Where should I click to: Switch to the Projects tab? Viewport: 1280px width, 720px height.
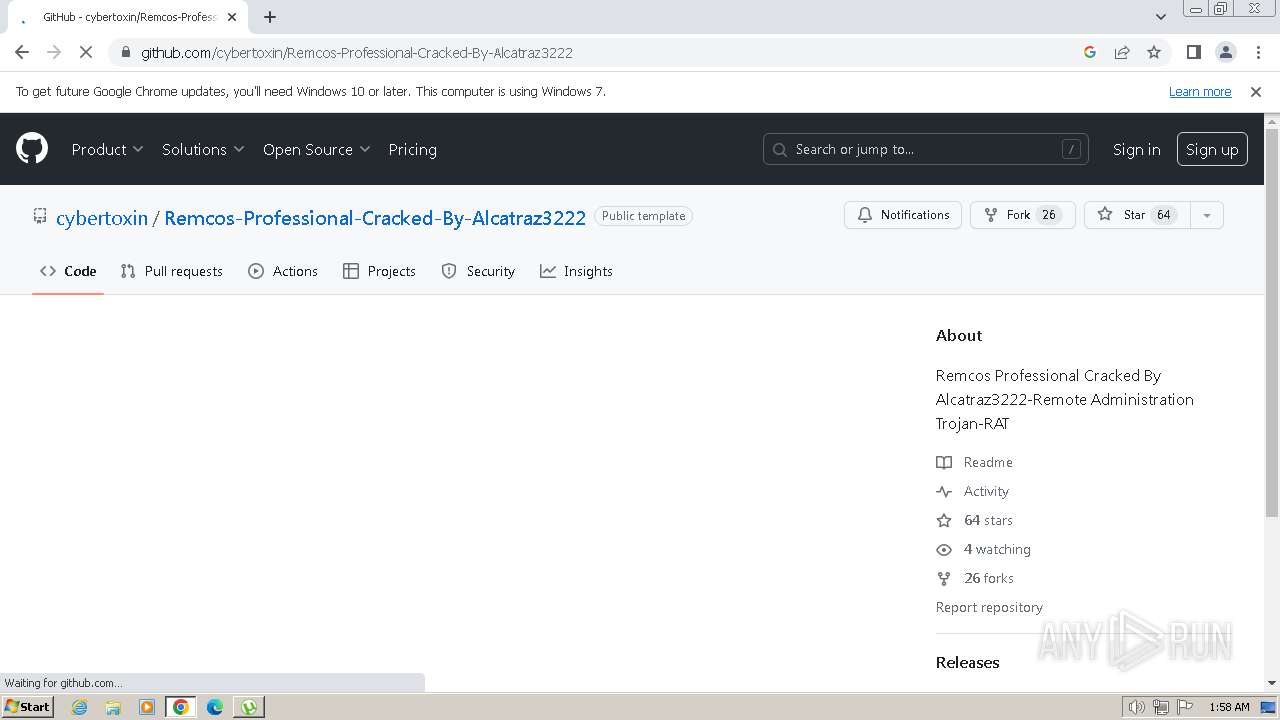[379, 271]
